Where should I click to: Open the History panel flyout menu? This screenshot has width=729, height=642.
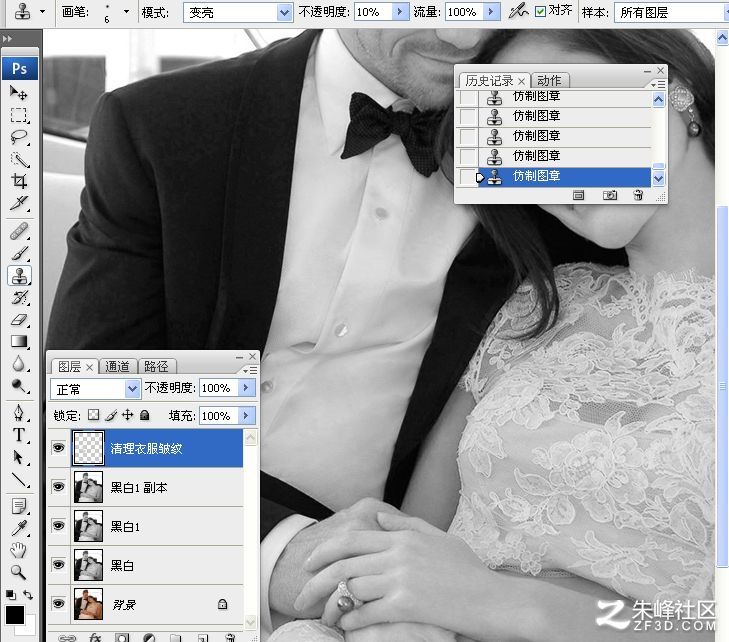click(658, 85)
